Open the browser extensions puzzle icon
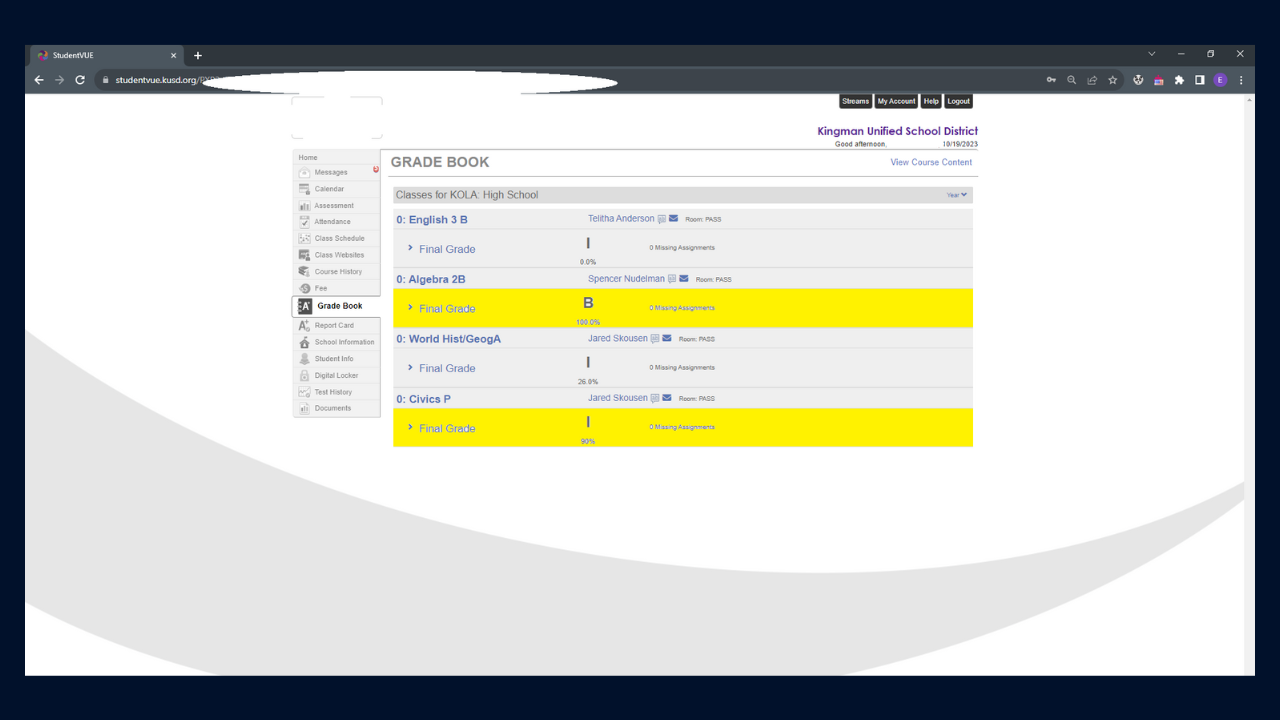The image size is (1280, 720). pyautogui.click(x=1179, y=81)
